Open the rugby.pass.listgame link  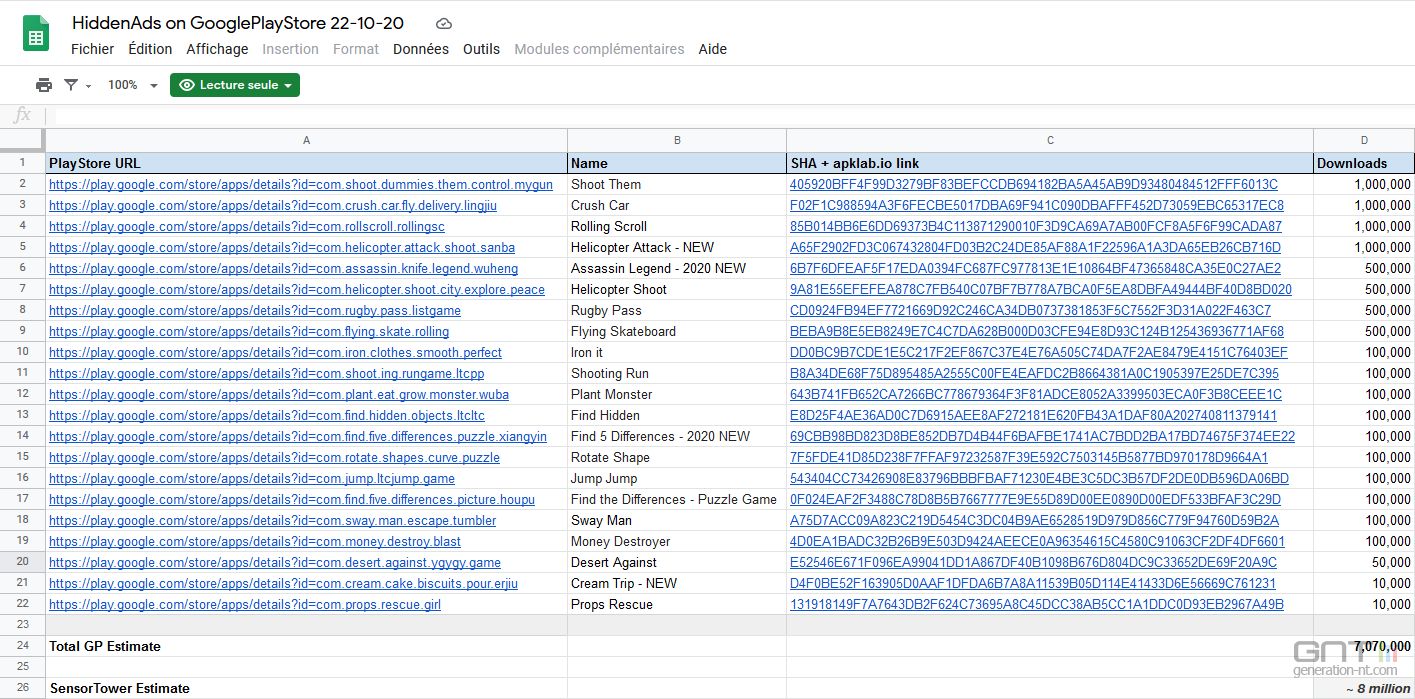tap(255, 310)
